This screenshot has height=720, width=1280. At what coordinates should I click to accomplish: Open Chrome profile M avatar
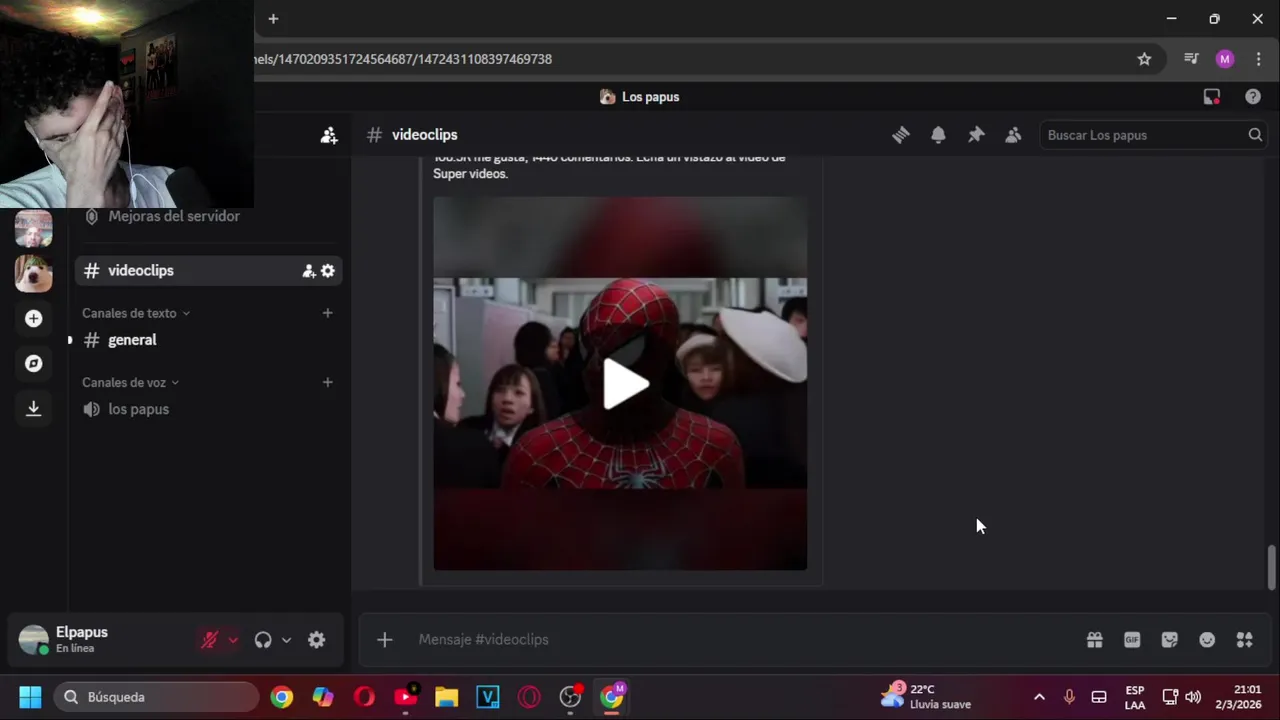pos(1225,59)
